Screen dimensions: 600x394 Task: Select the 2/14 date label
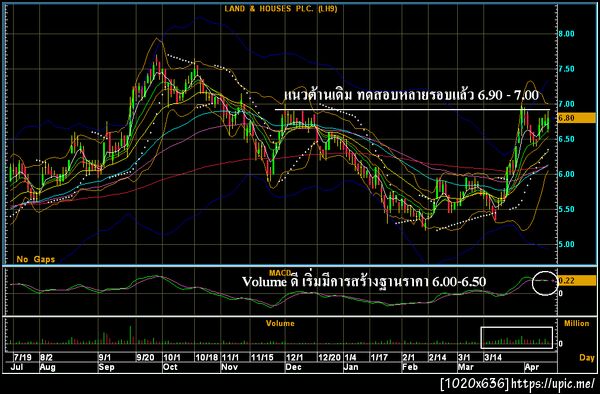click(x=437, y=358)
